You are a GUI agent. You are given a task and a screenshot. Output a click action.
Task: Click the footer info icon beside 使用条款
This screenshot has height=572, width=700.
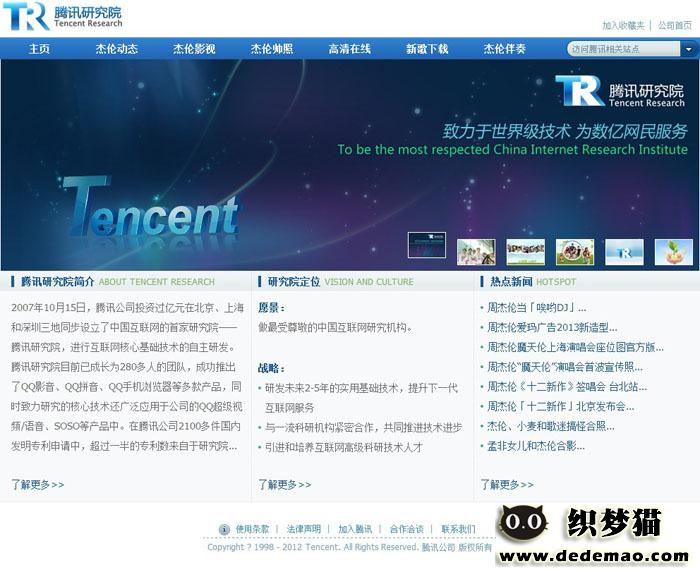224,530
